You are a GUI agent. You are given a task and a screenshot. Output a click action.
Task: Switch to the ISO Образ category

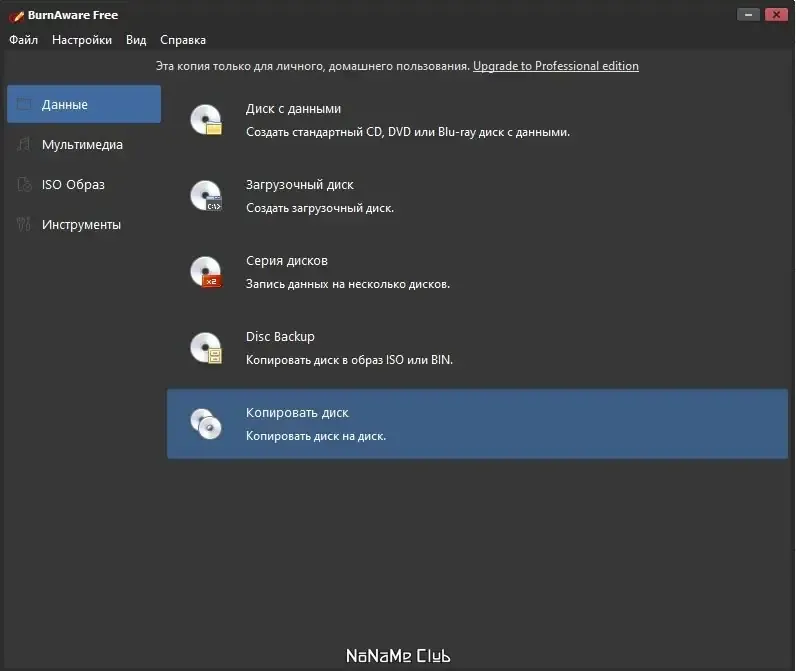click(84, 184)
